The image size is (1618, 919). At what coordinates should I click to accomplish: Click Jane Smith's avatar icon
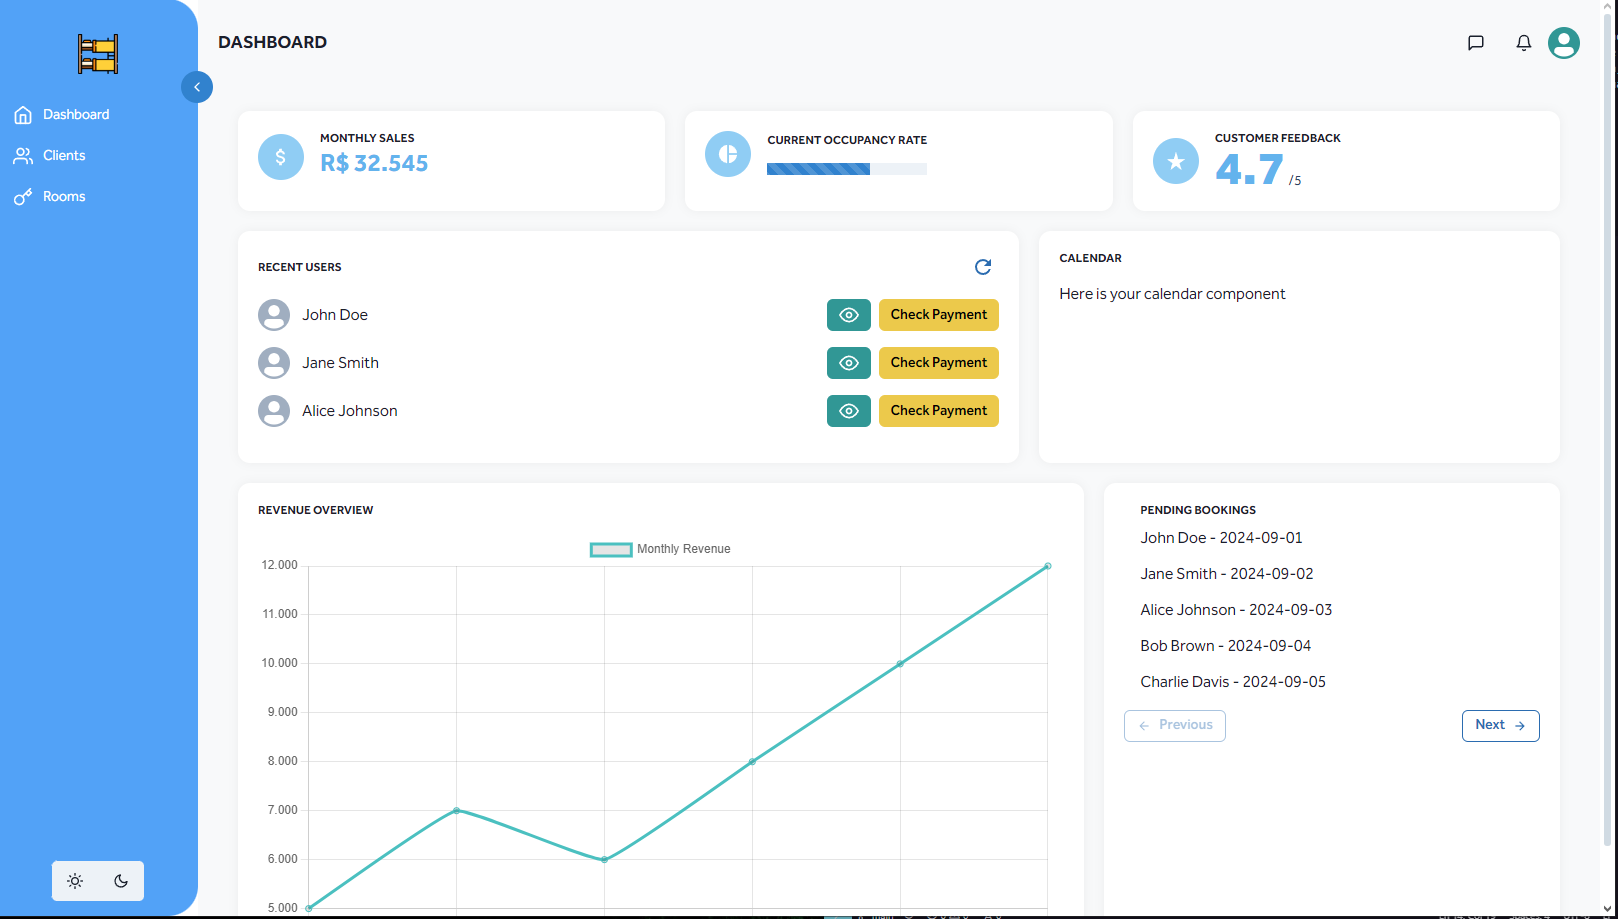tap(274, 363)
